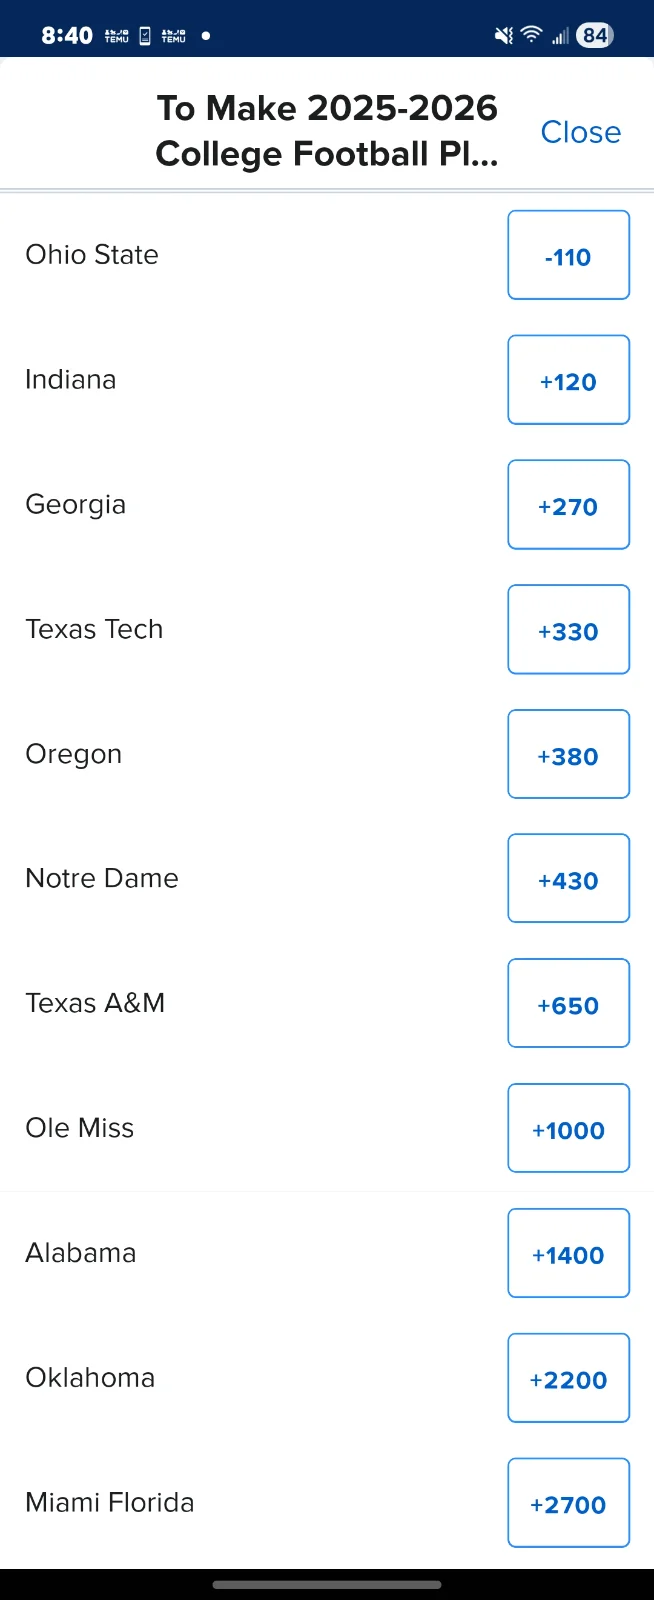This screenshot has width=654, height=1600.
Task: Tap the notification dot in the status bar
Action: [x=205, y=36]
